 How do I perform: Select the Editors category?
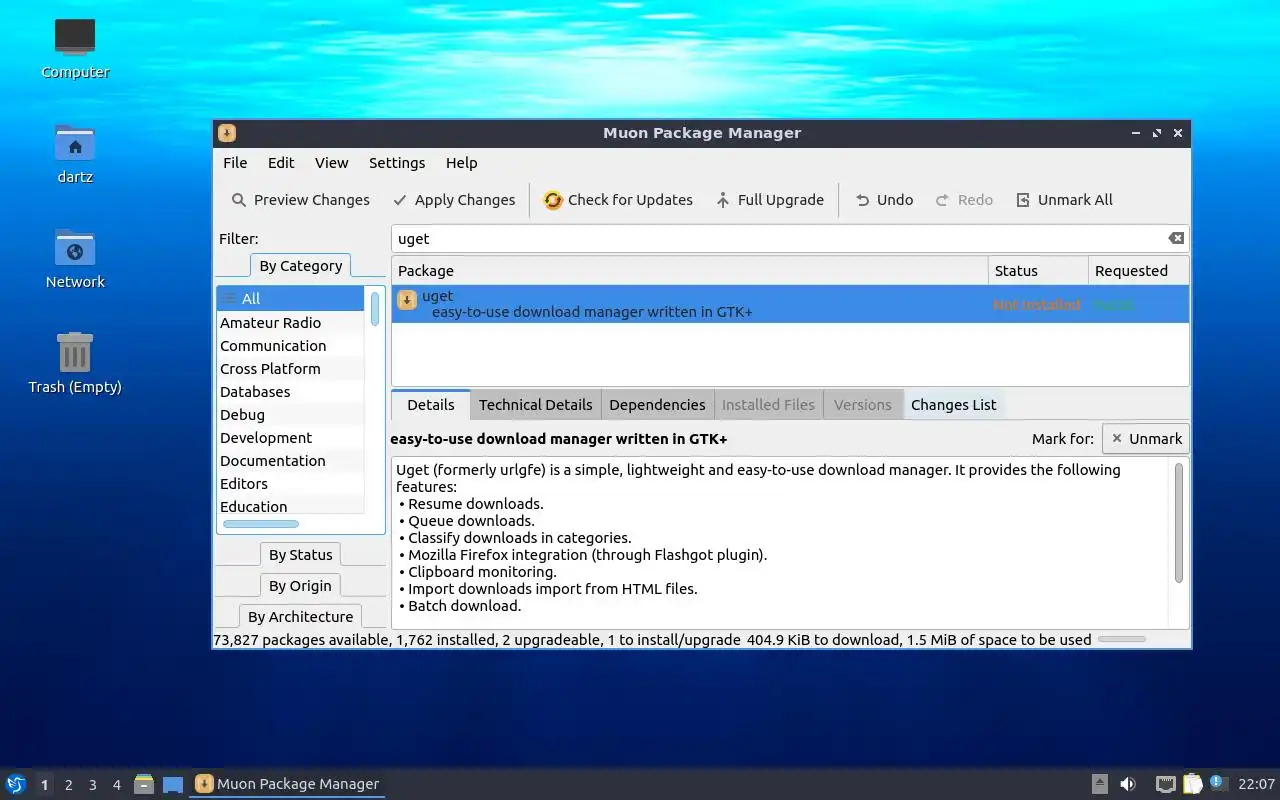[290, 484]
